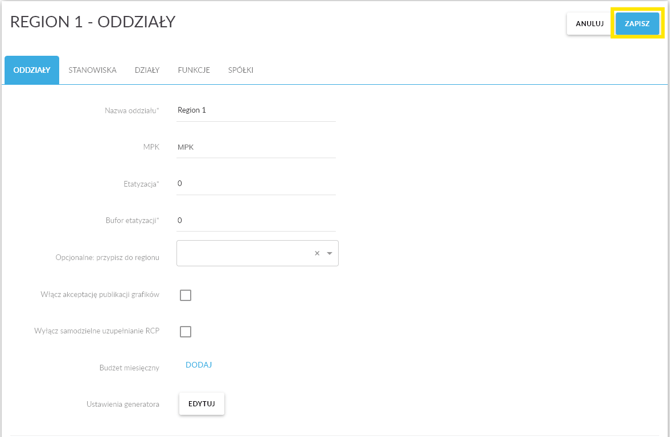
Task: Select the active ODDZIAŁY tab
Action: pyautogui.click(x=32, y=70)
